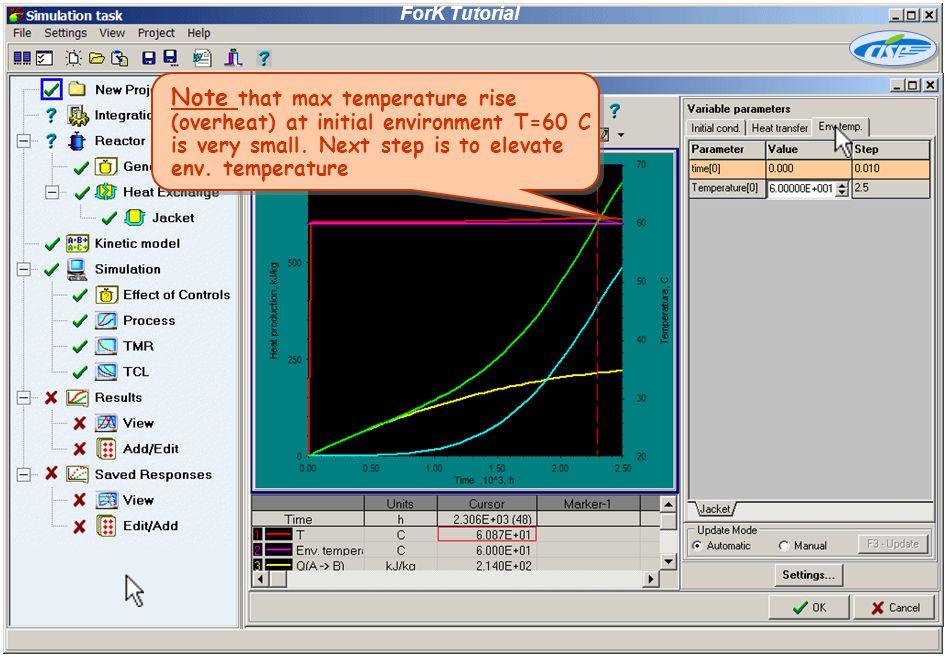
Task: Click the TMR graph icon
Action: (106, 346)
